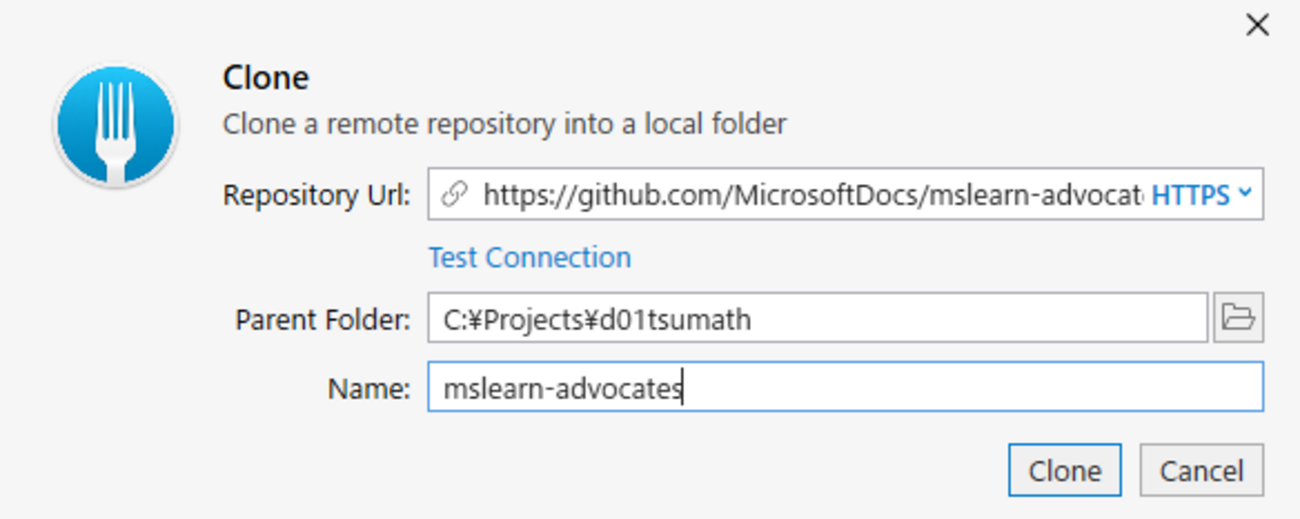The width and height of the screenshot is (1300, 519).
Task: Focus the Name field containing mslearn-advocates
Action: (x=845, y=387)
